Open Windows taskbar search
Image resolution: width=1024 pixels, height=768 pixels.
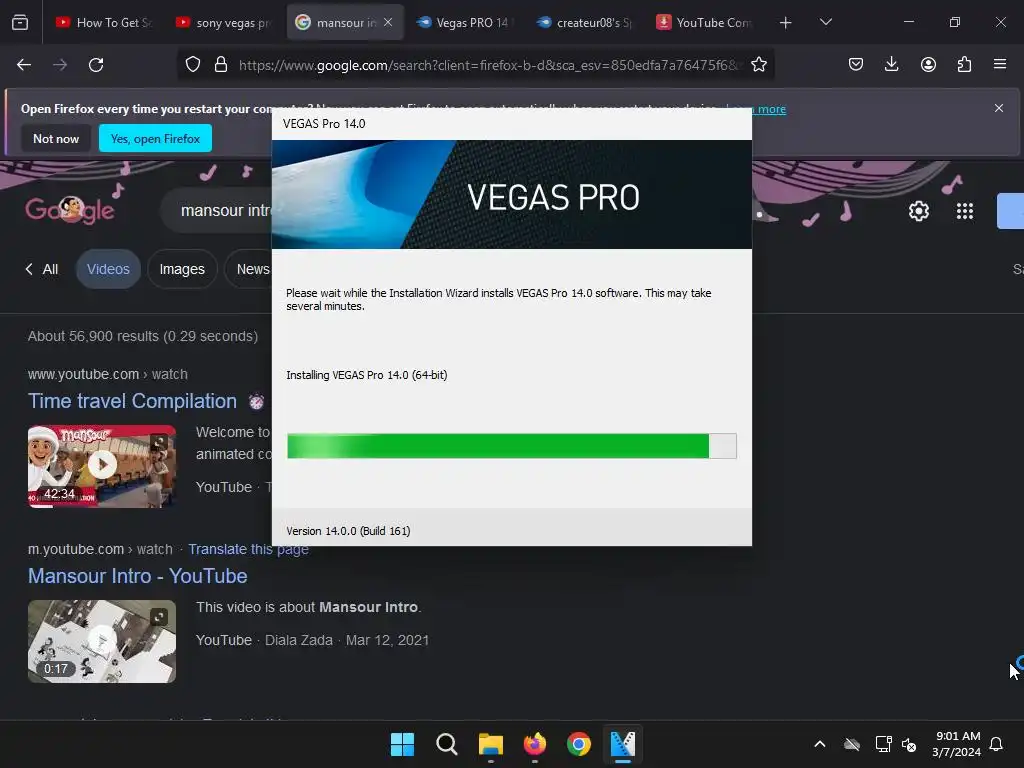(447, 744)
